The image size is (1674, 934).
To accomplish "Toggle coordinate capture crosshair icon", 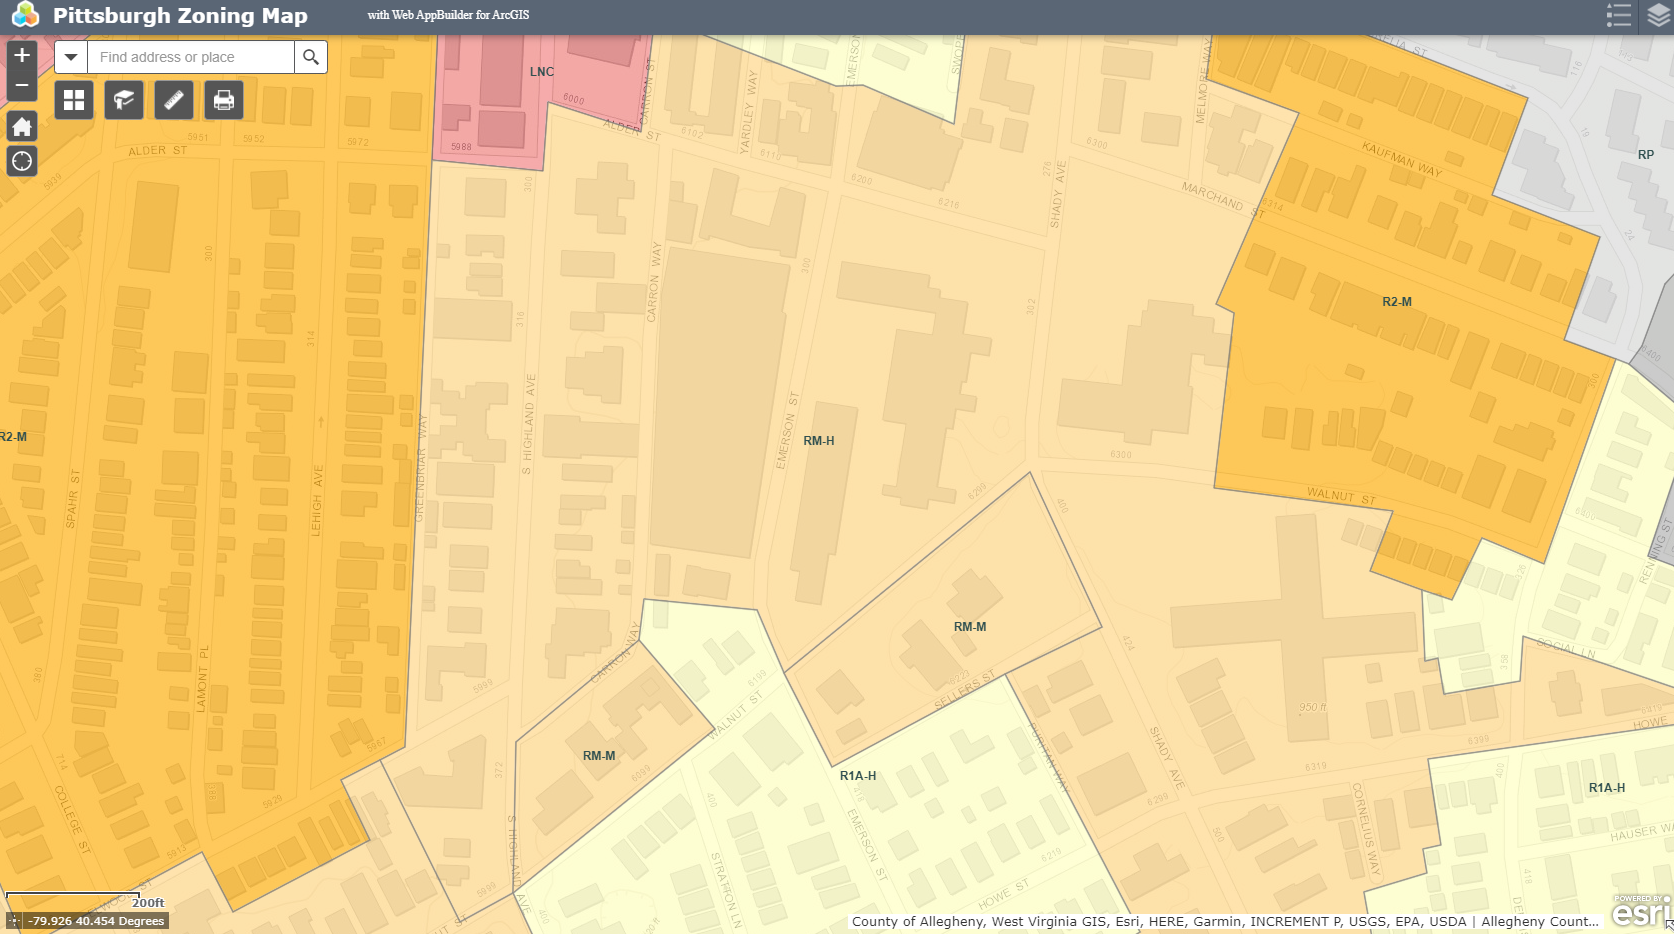I will pyautogui.click(x=14, y=921).
